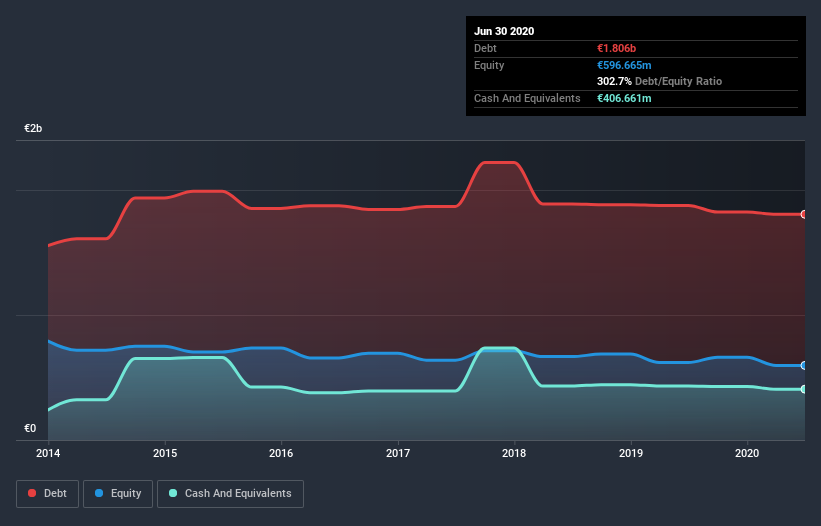Toggle Cash And Equivalents legend button
This screenshot has height=526, width=821.
pos(230,494)
